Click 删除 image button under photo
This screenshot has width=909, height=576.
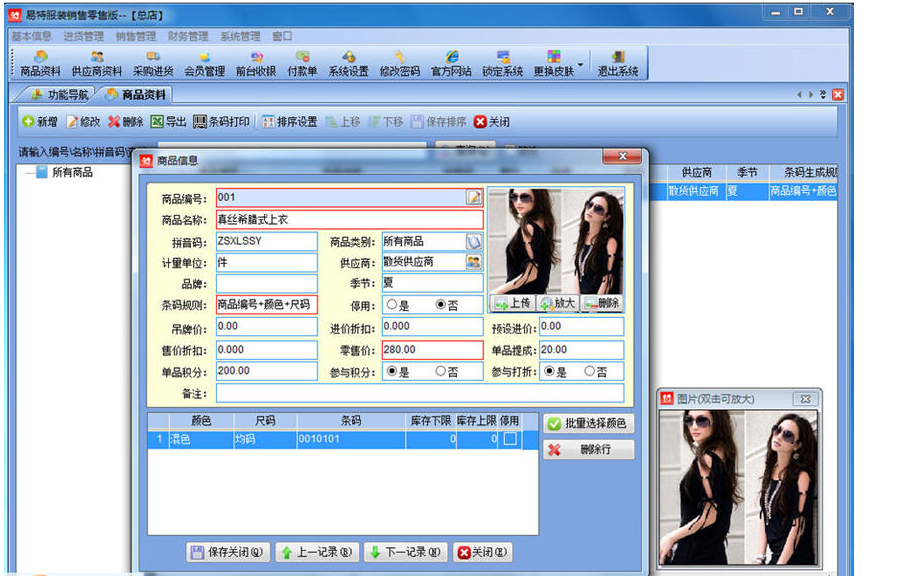[602, 303]
